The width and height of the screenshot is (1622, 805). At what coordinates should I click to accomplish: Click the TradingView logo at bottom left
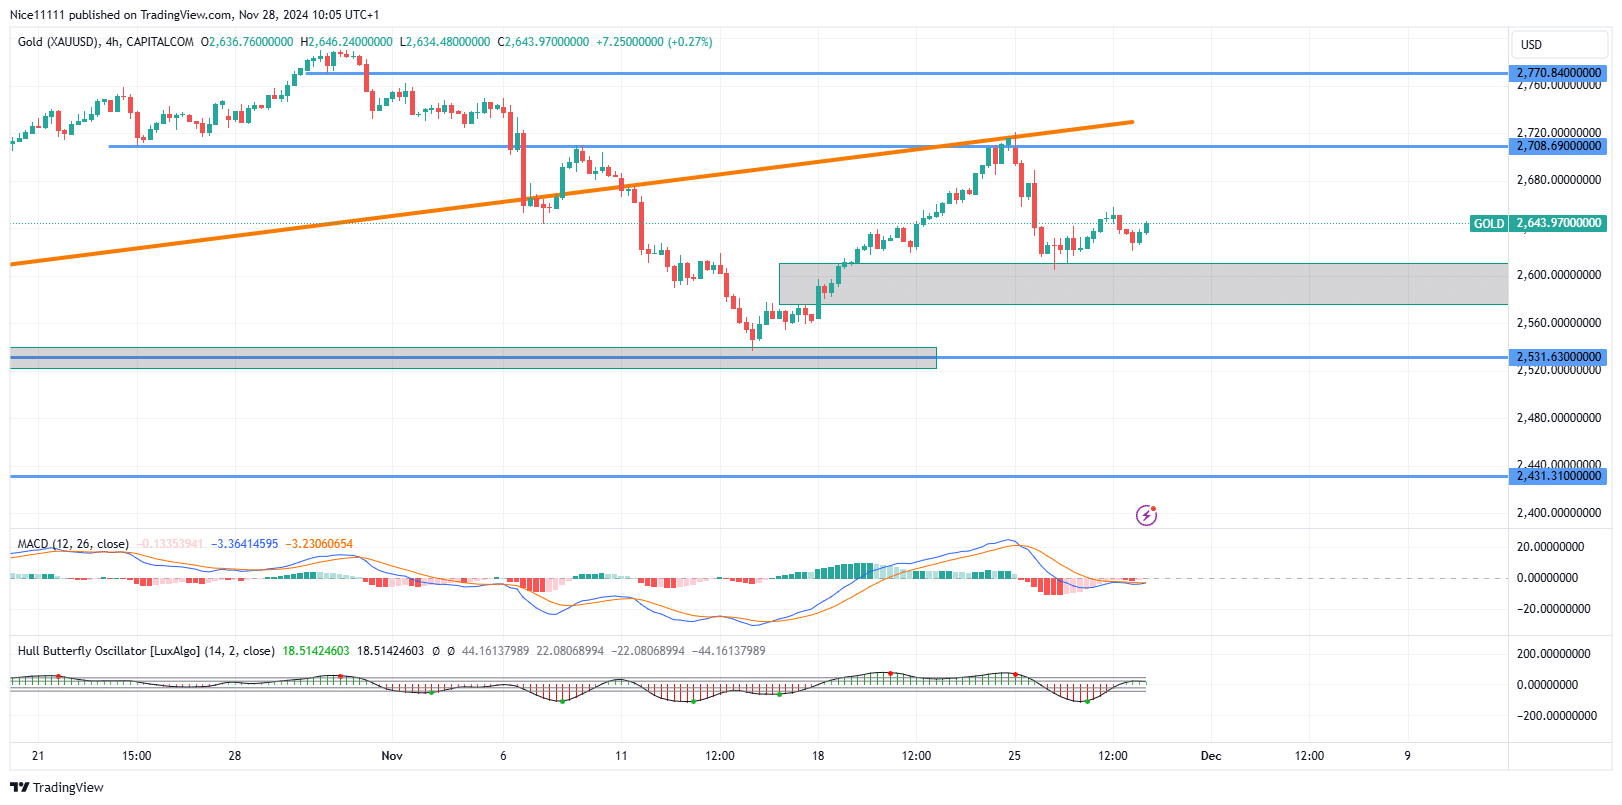[x=57, y=787]
